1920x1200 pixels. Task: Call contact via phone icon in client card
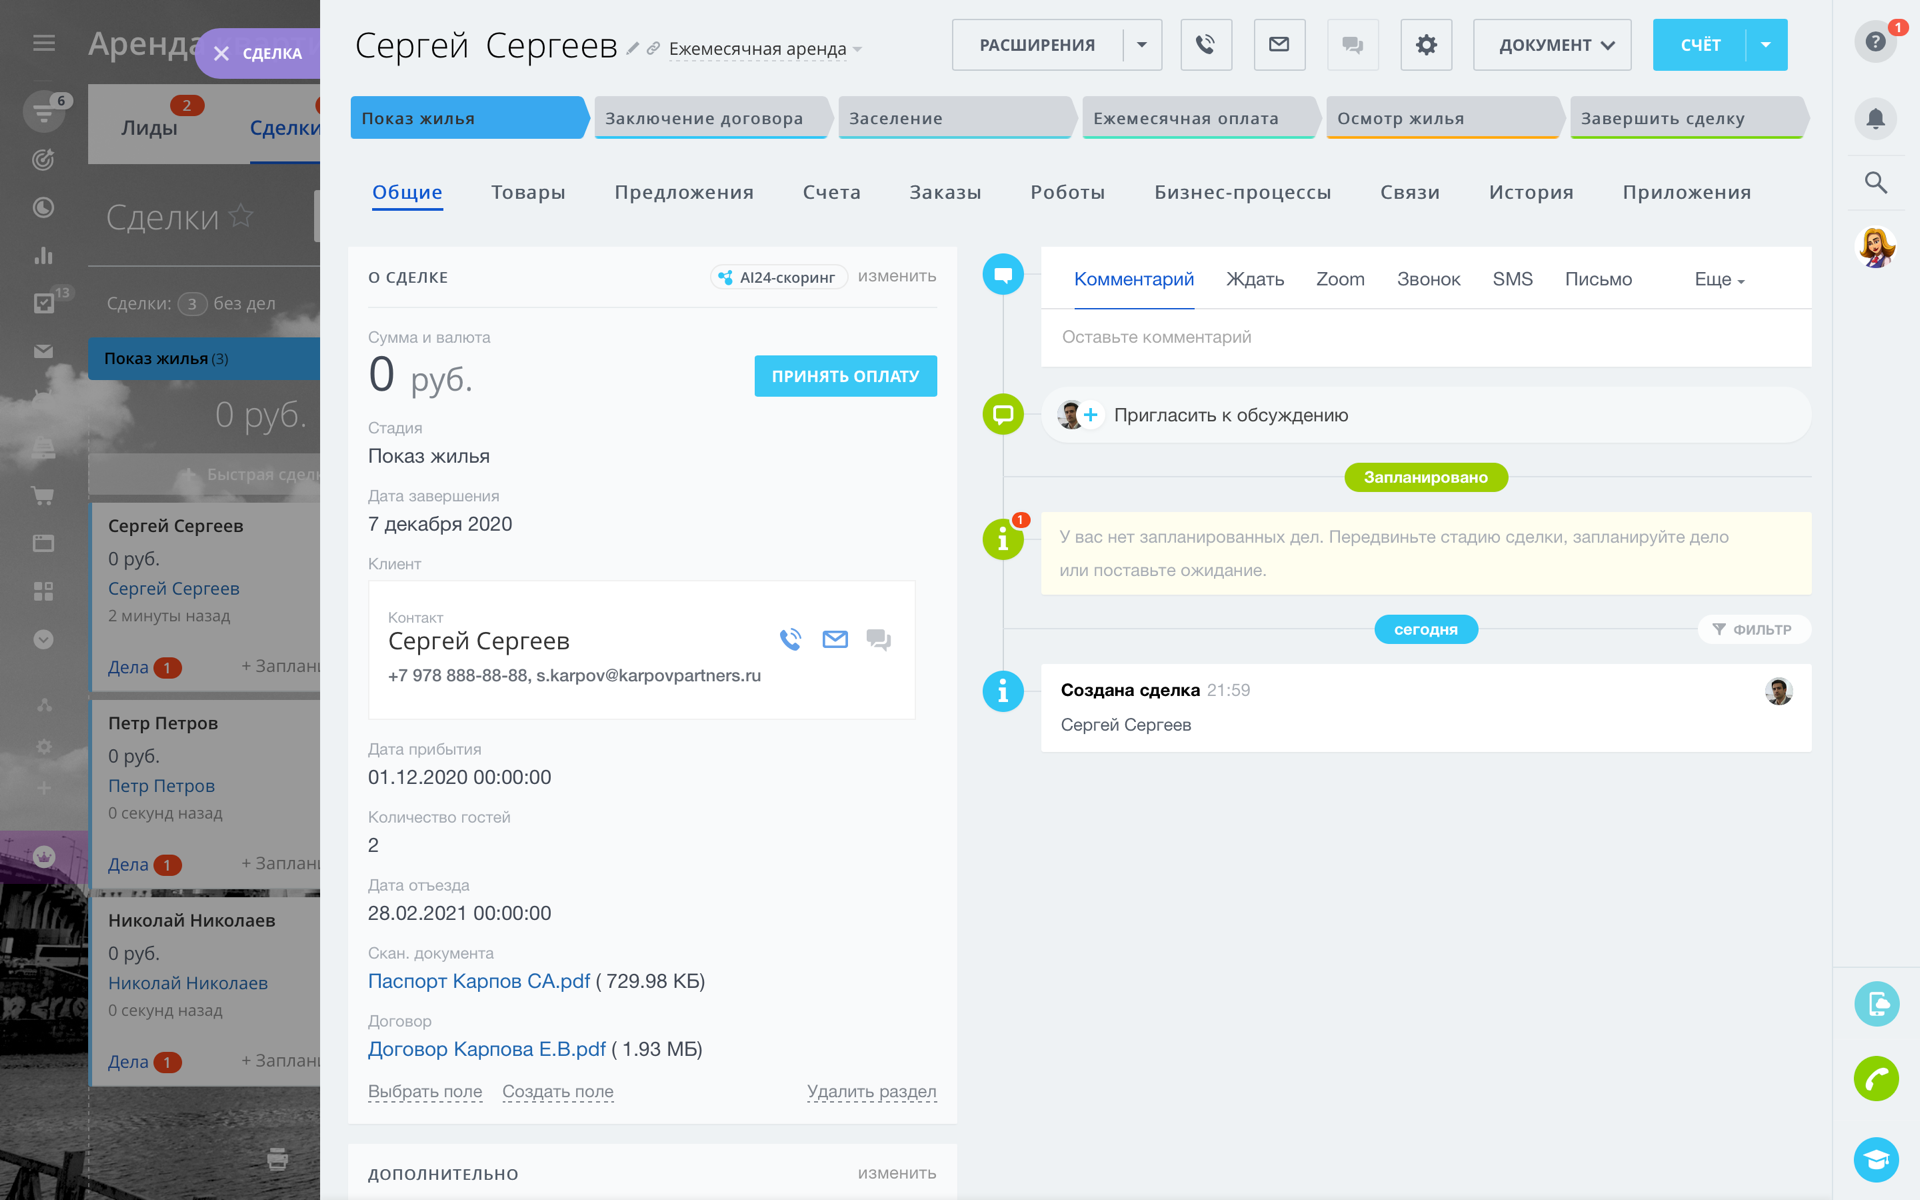790,639
